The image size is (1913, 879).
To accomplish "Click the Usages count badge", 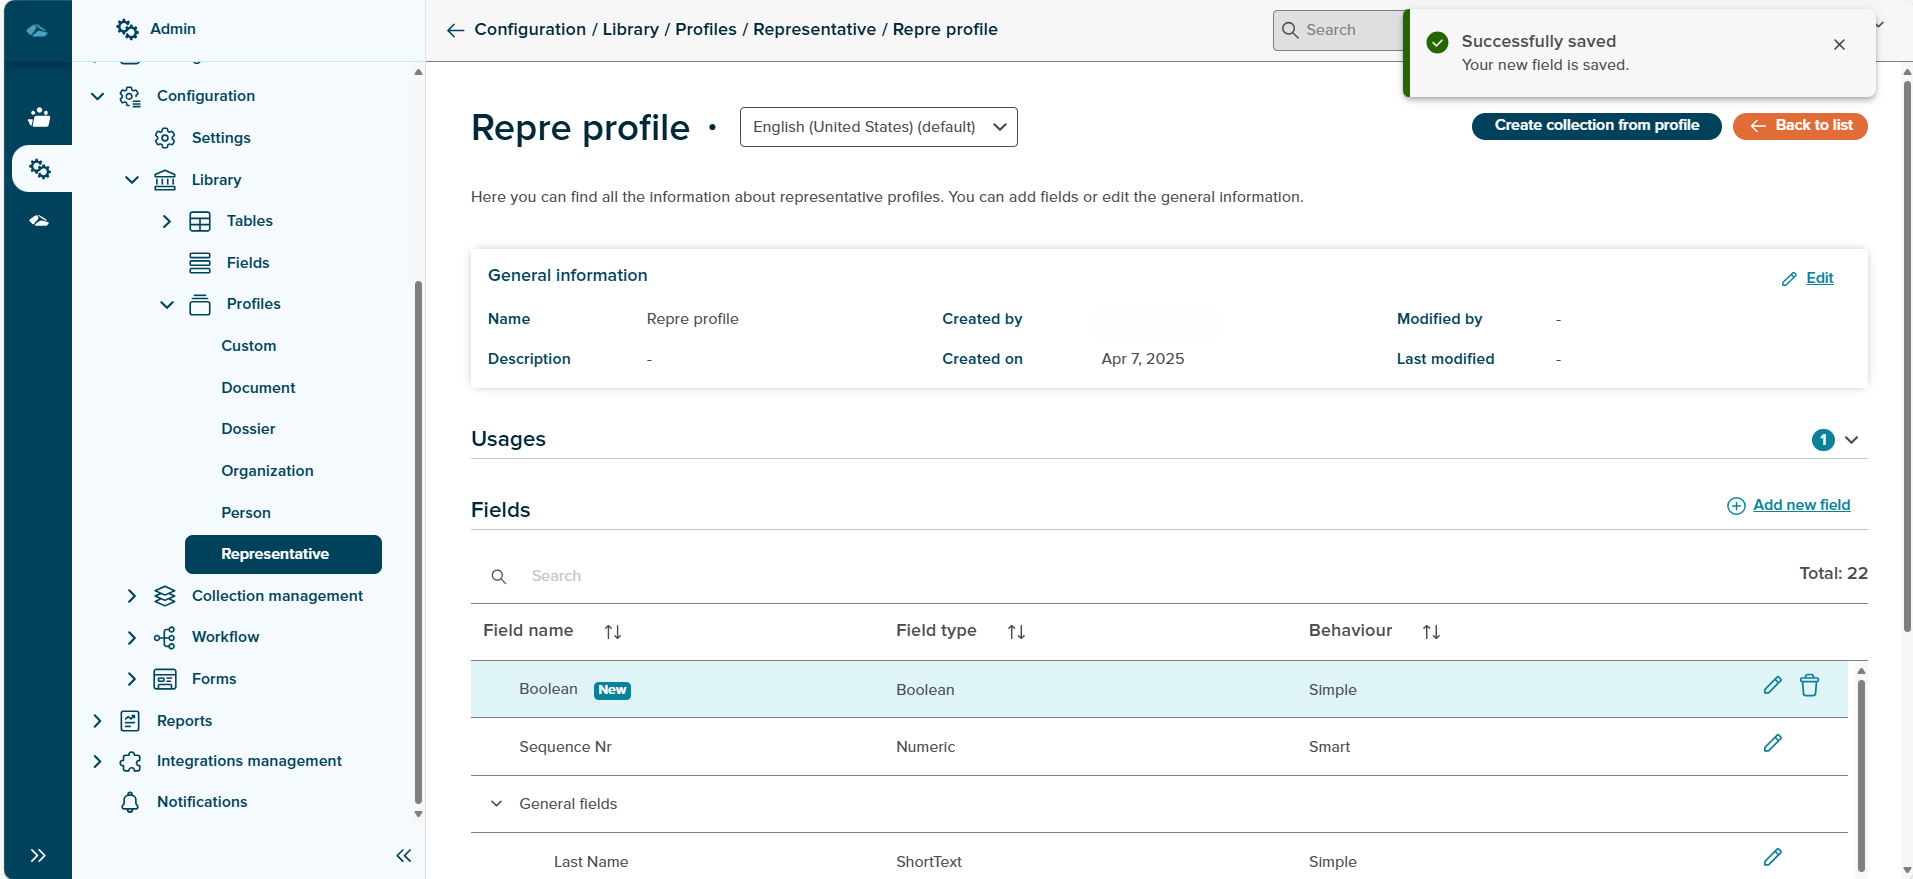I will (1823, 440).
